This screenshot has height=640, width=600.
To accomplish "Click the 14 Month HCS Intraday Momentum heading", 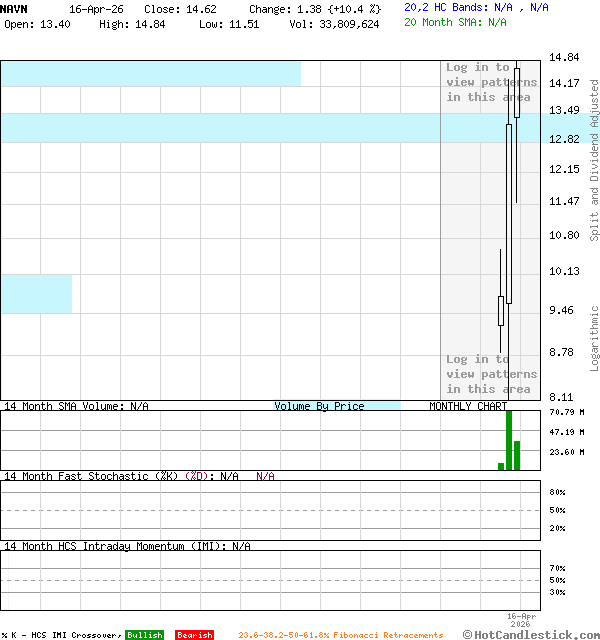I will (x=126, y=546).
